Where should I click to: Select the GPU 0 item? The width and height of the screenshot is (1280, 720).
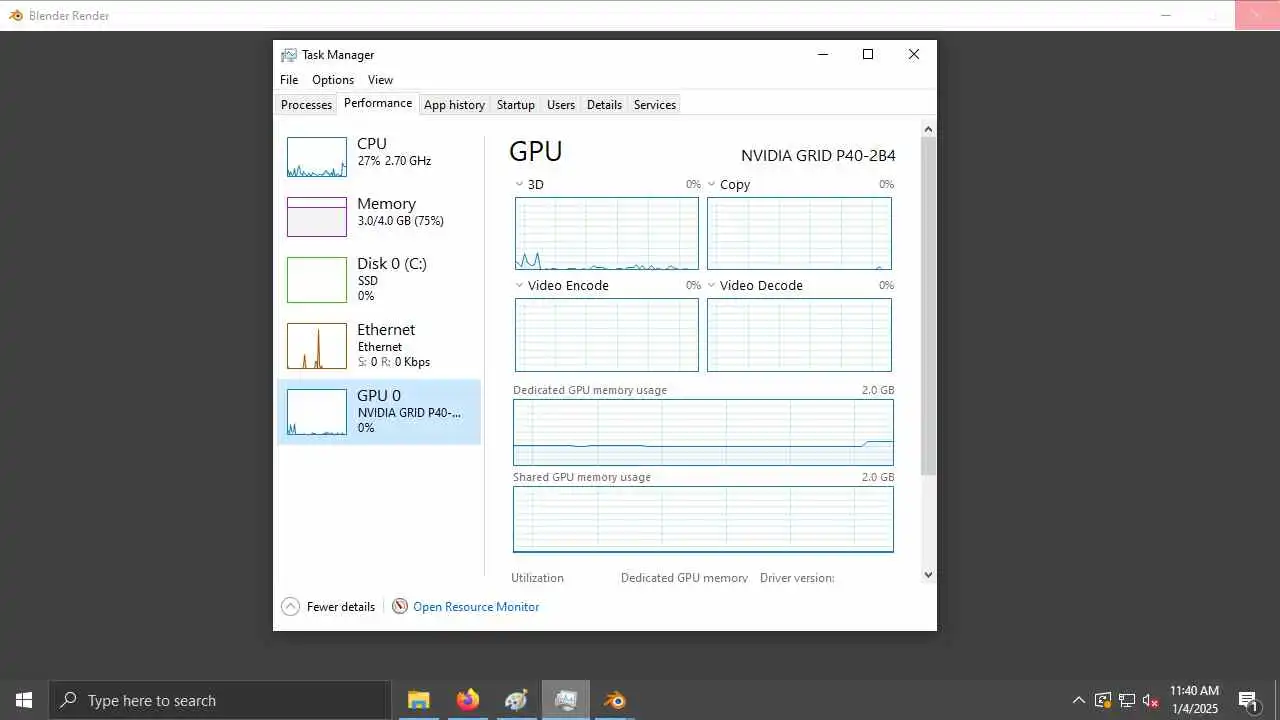click(378, 412)
